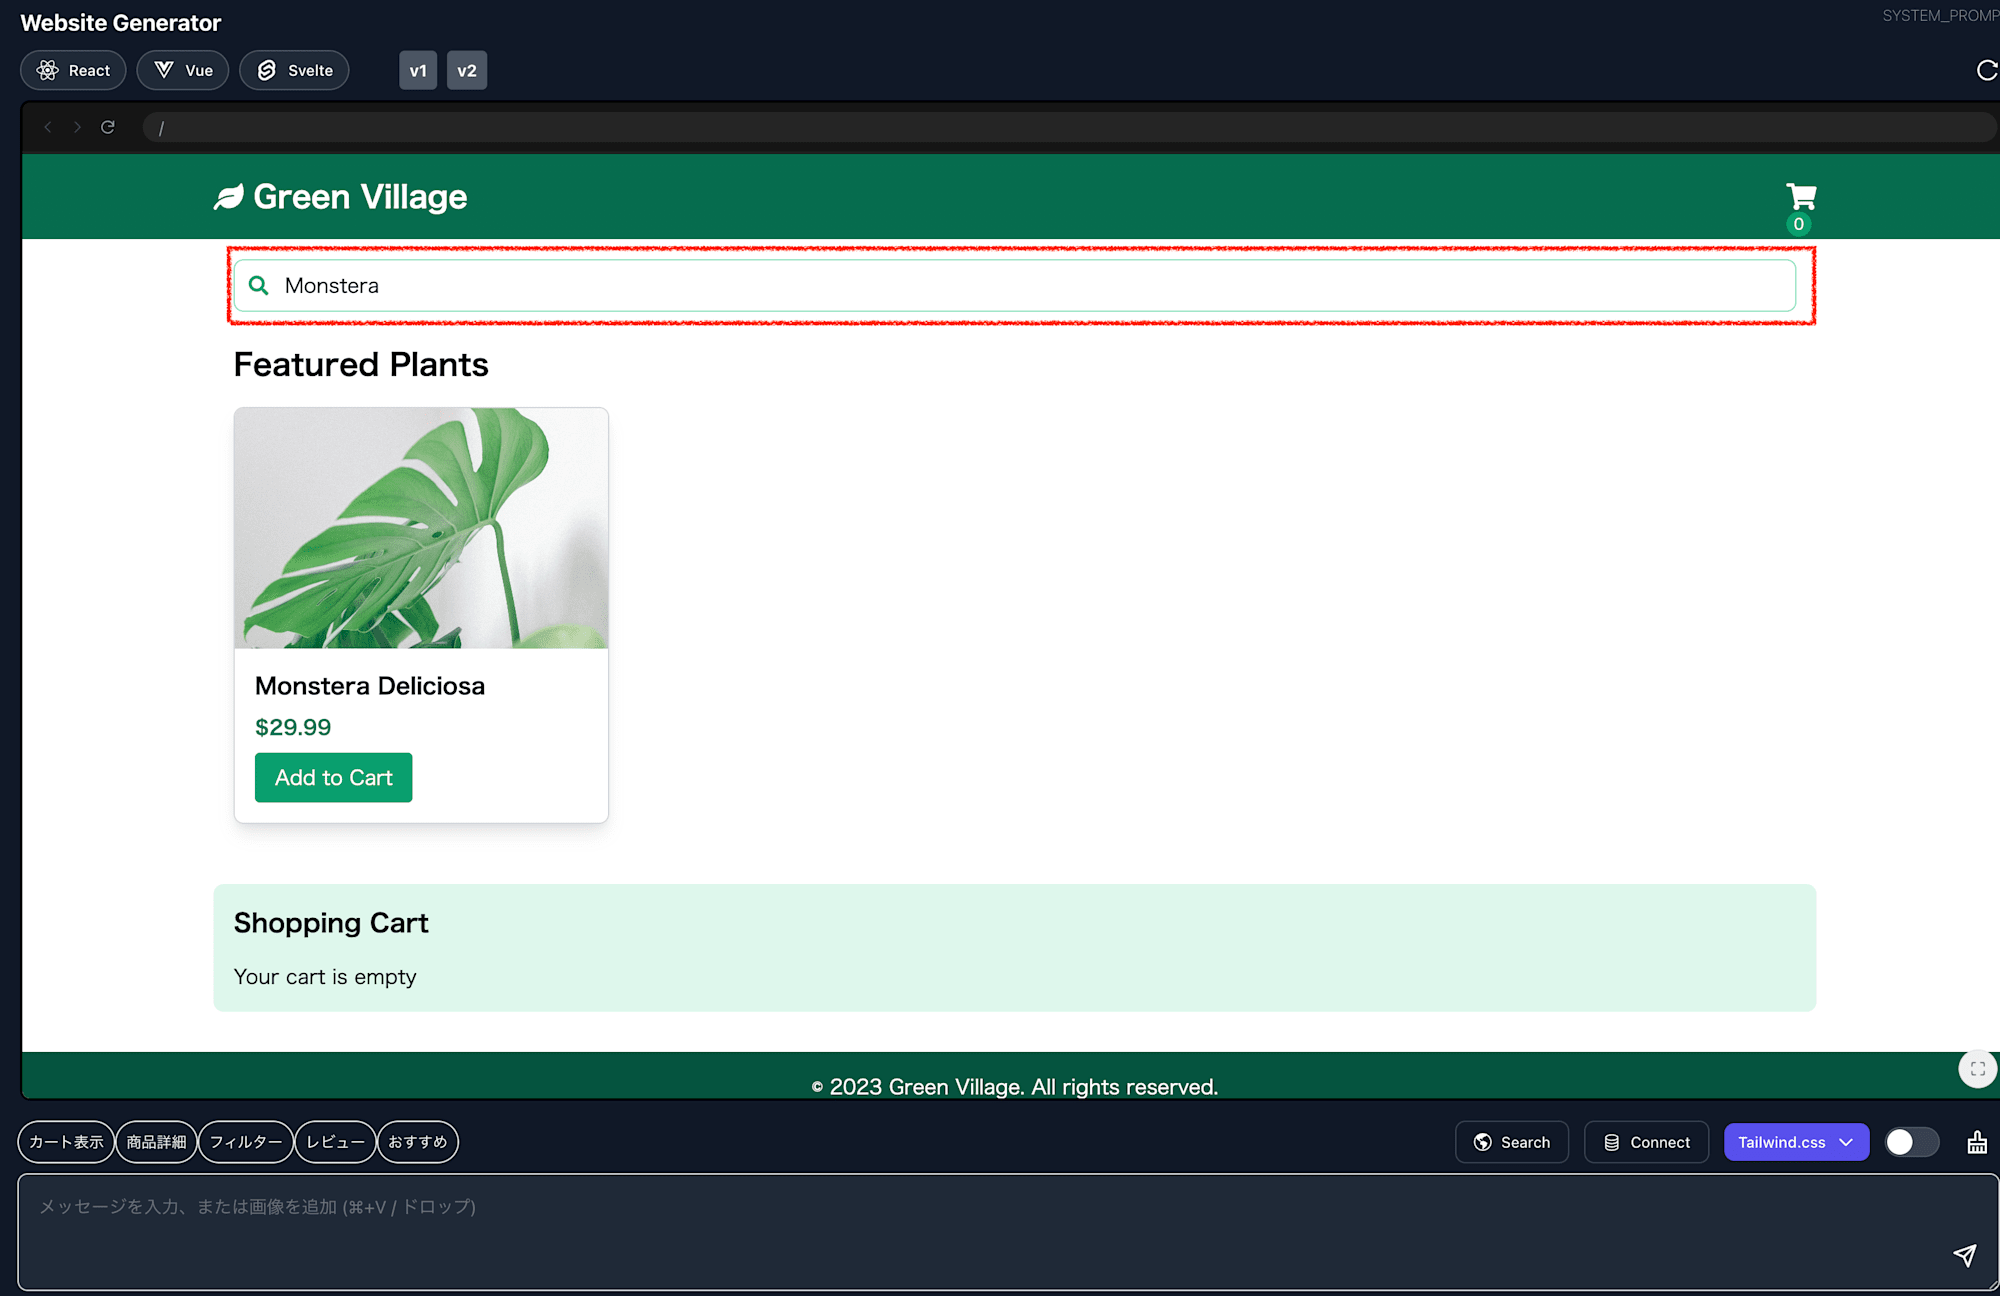The width and height of the screenshot is (2000, 1296).
Task: Toggle the v2 version button
Action: [x=465, y=70]
